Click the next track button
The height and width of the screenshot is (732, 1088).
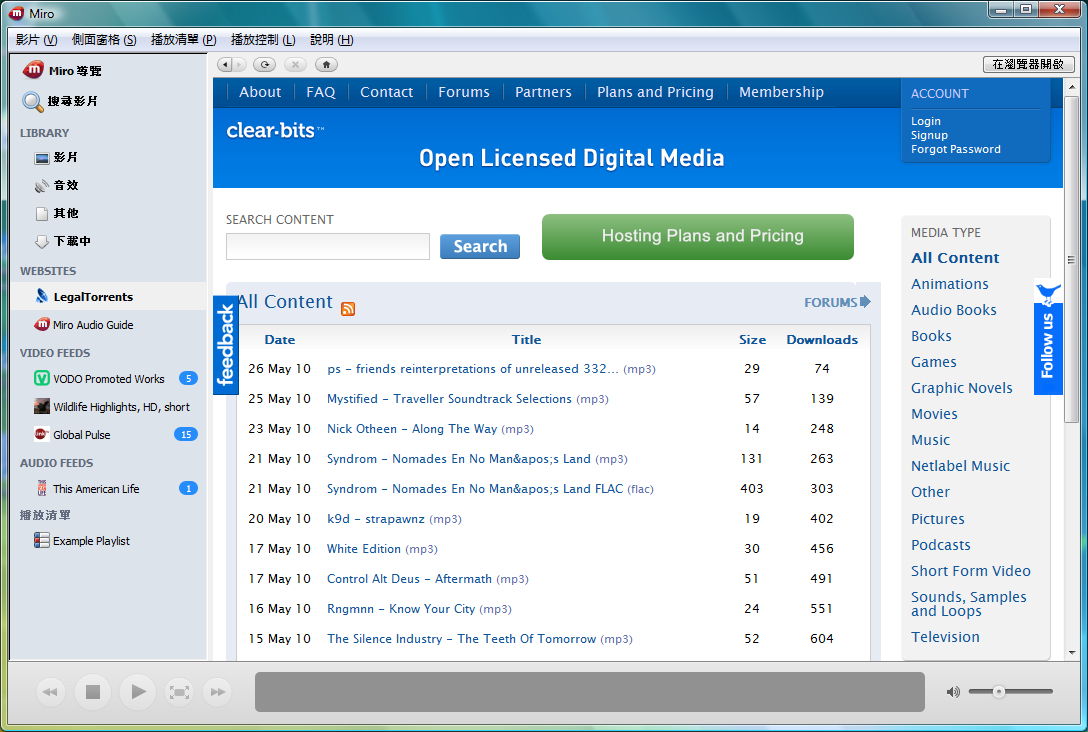click(218, 692)
